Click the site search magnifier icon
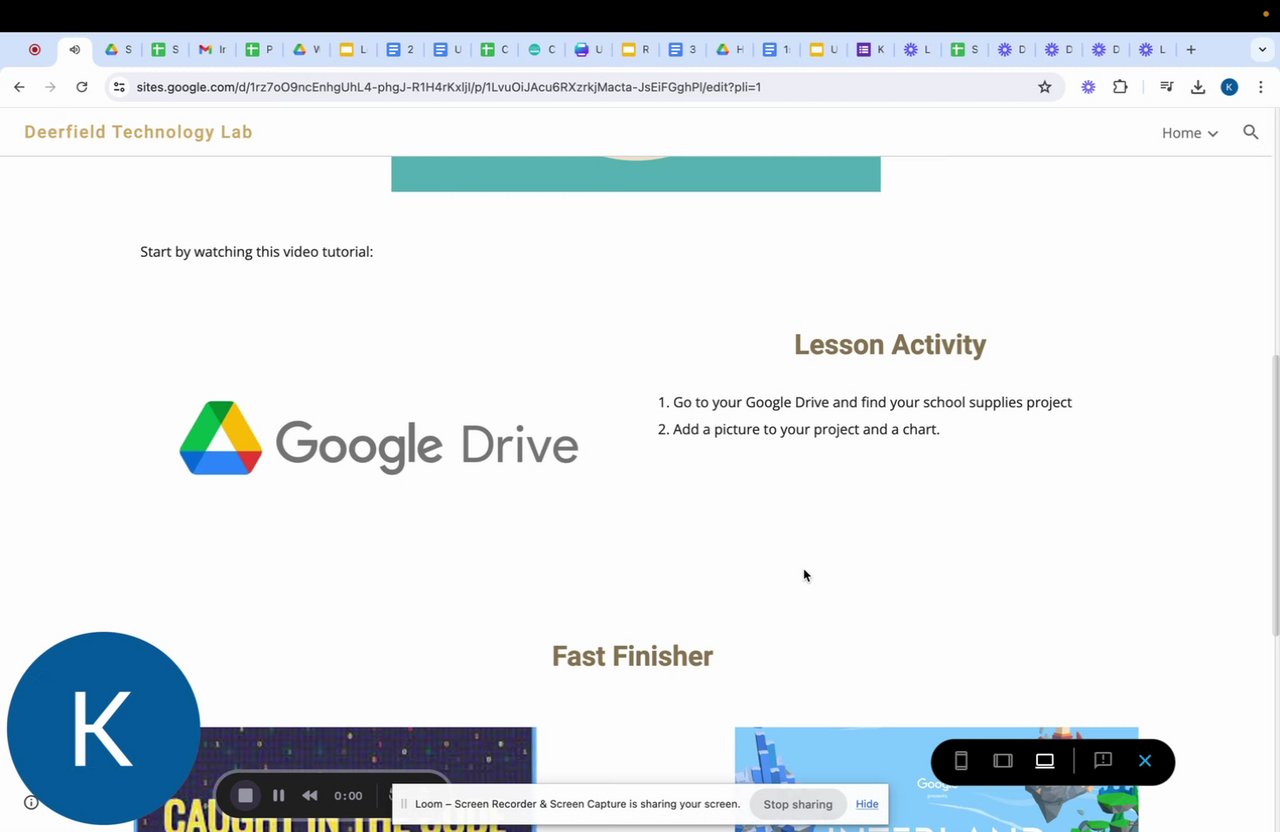Viewport: 1280px width, 832px height. click(x=1250, y=132)
